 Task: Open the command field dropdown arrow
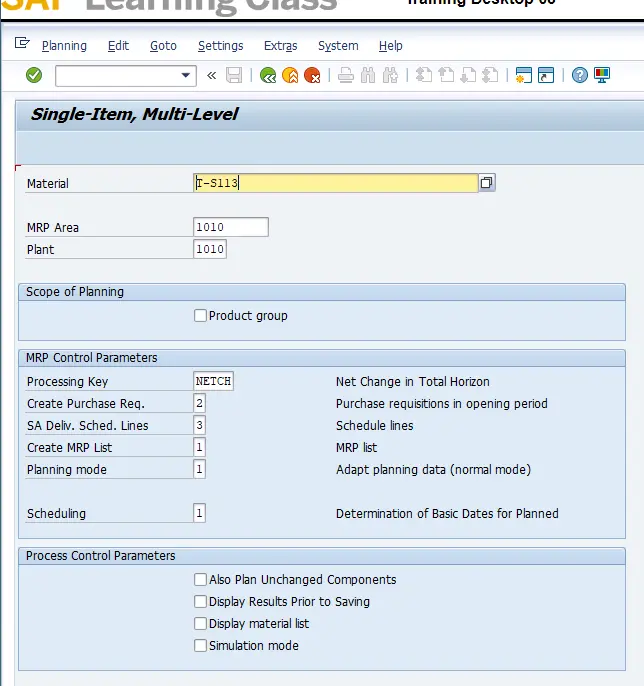pyautogui.click(x=186, y=75)
